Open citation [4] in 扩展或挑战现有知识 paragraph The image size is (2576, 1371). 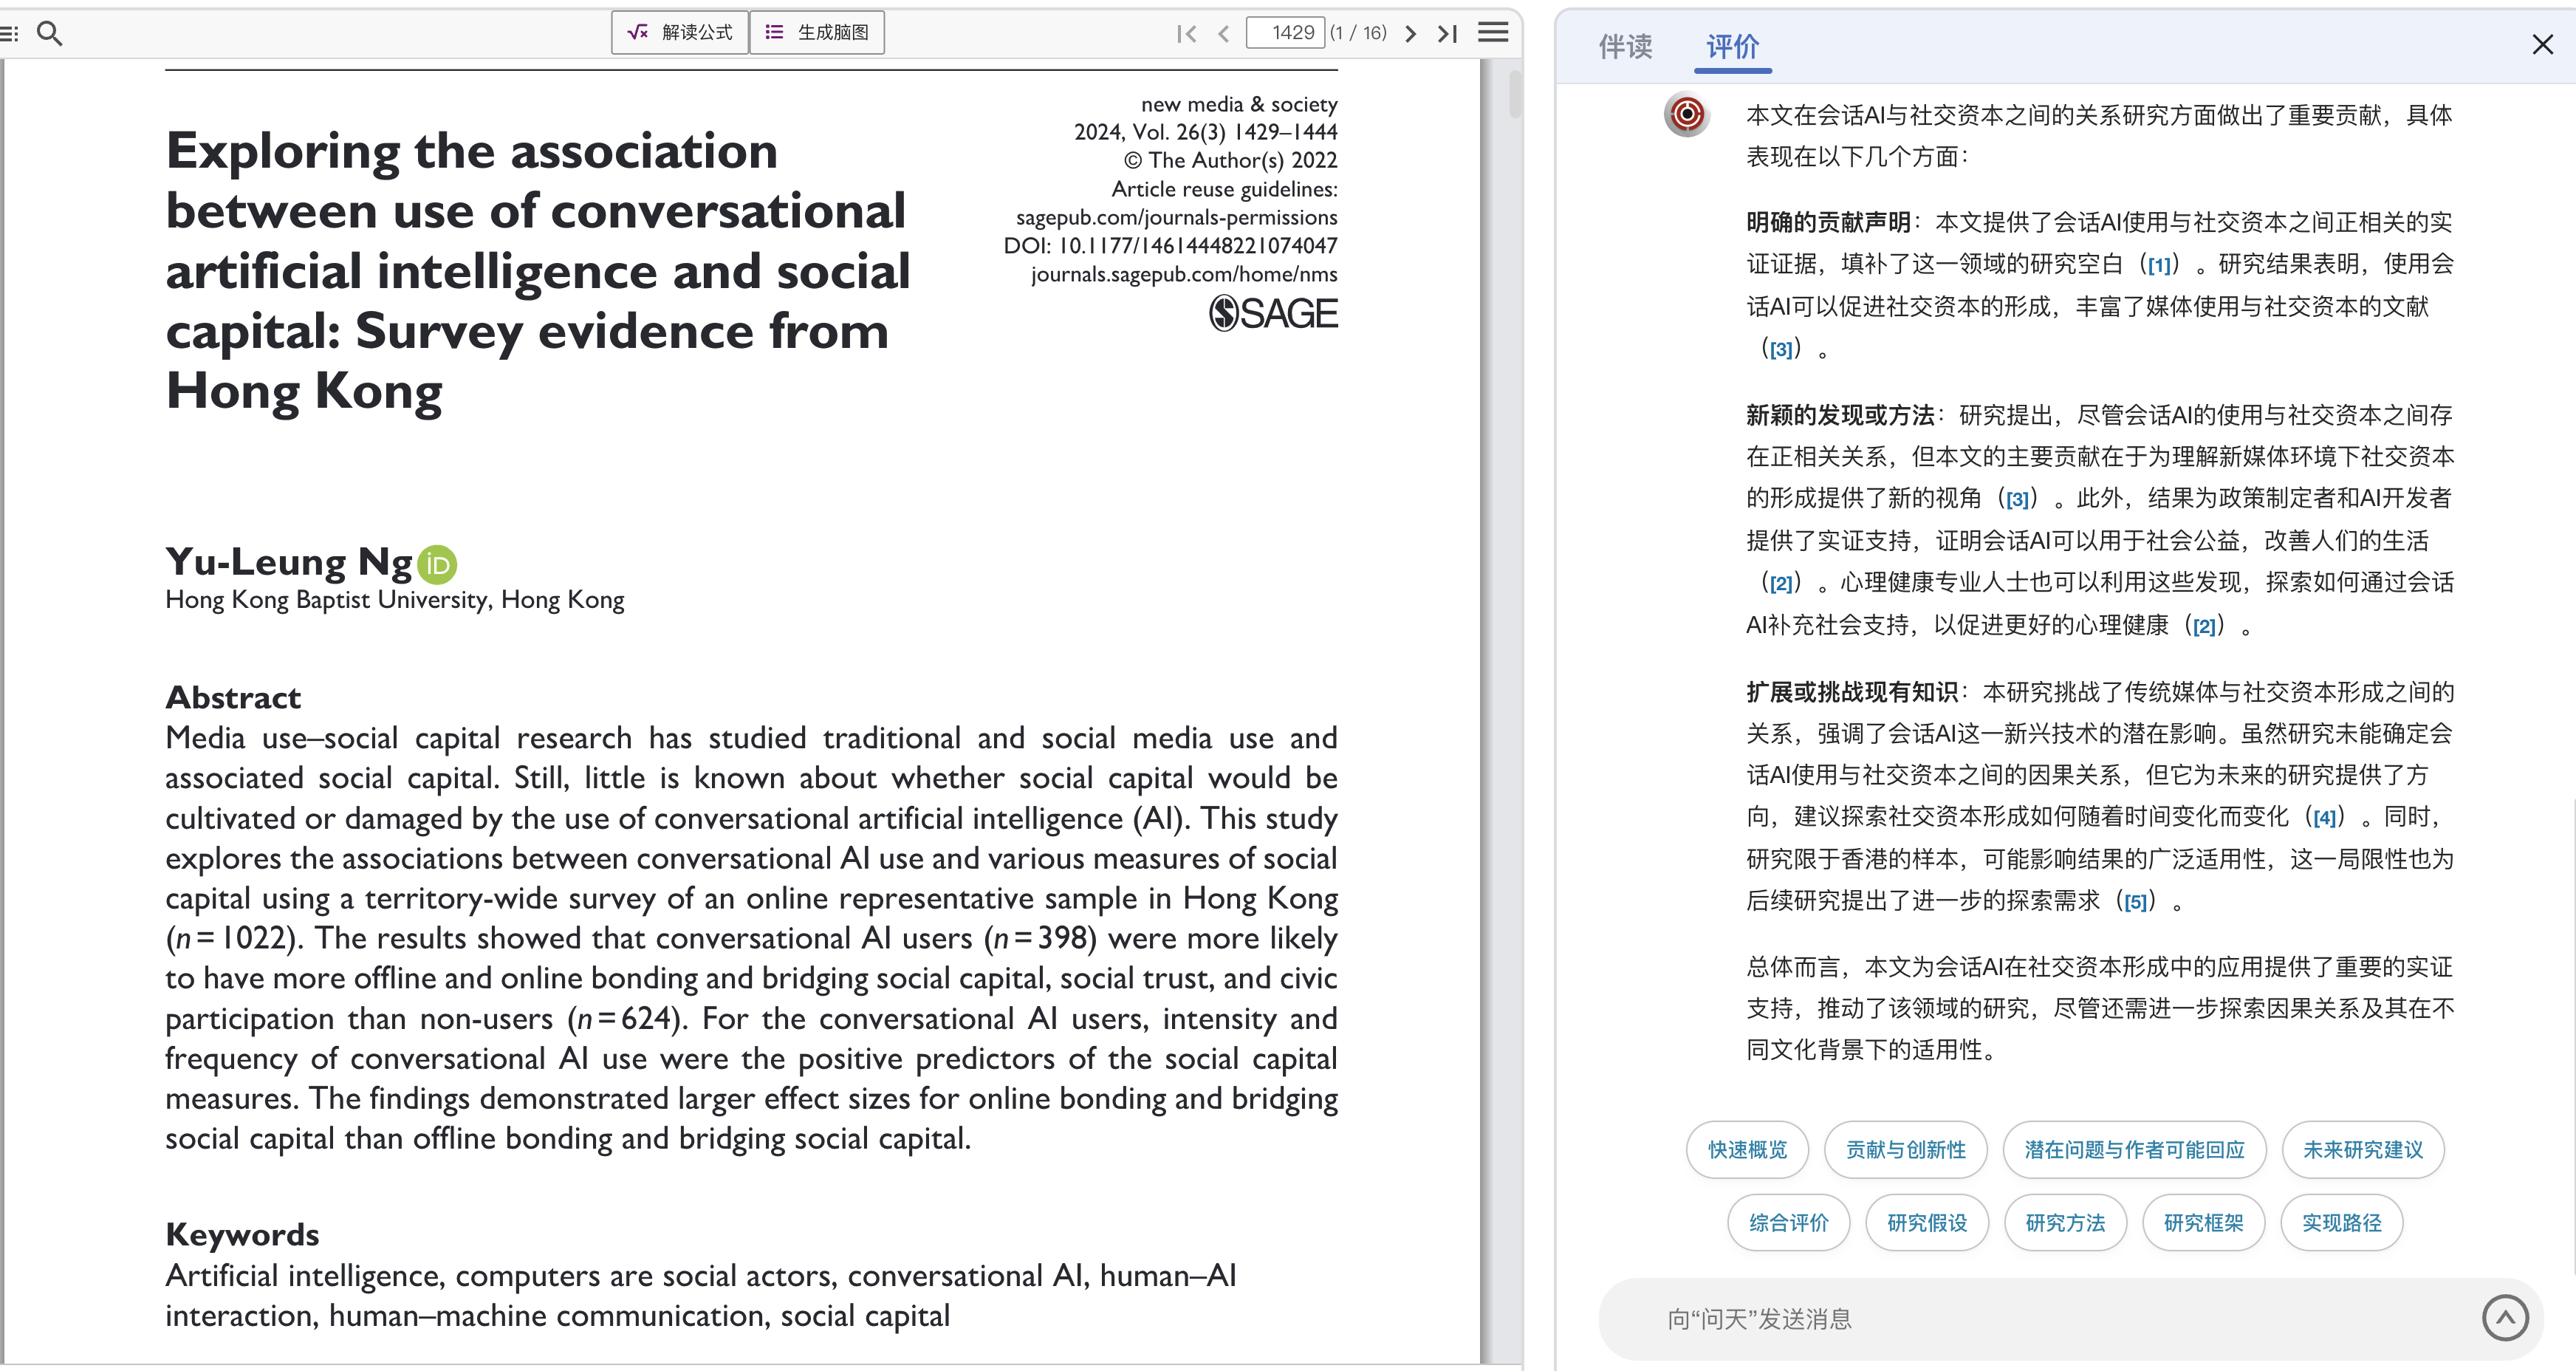[2325, 818]
